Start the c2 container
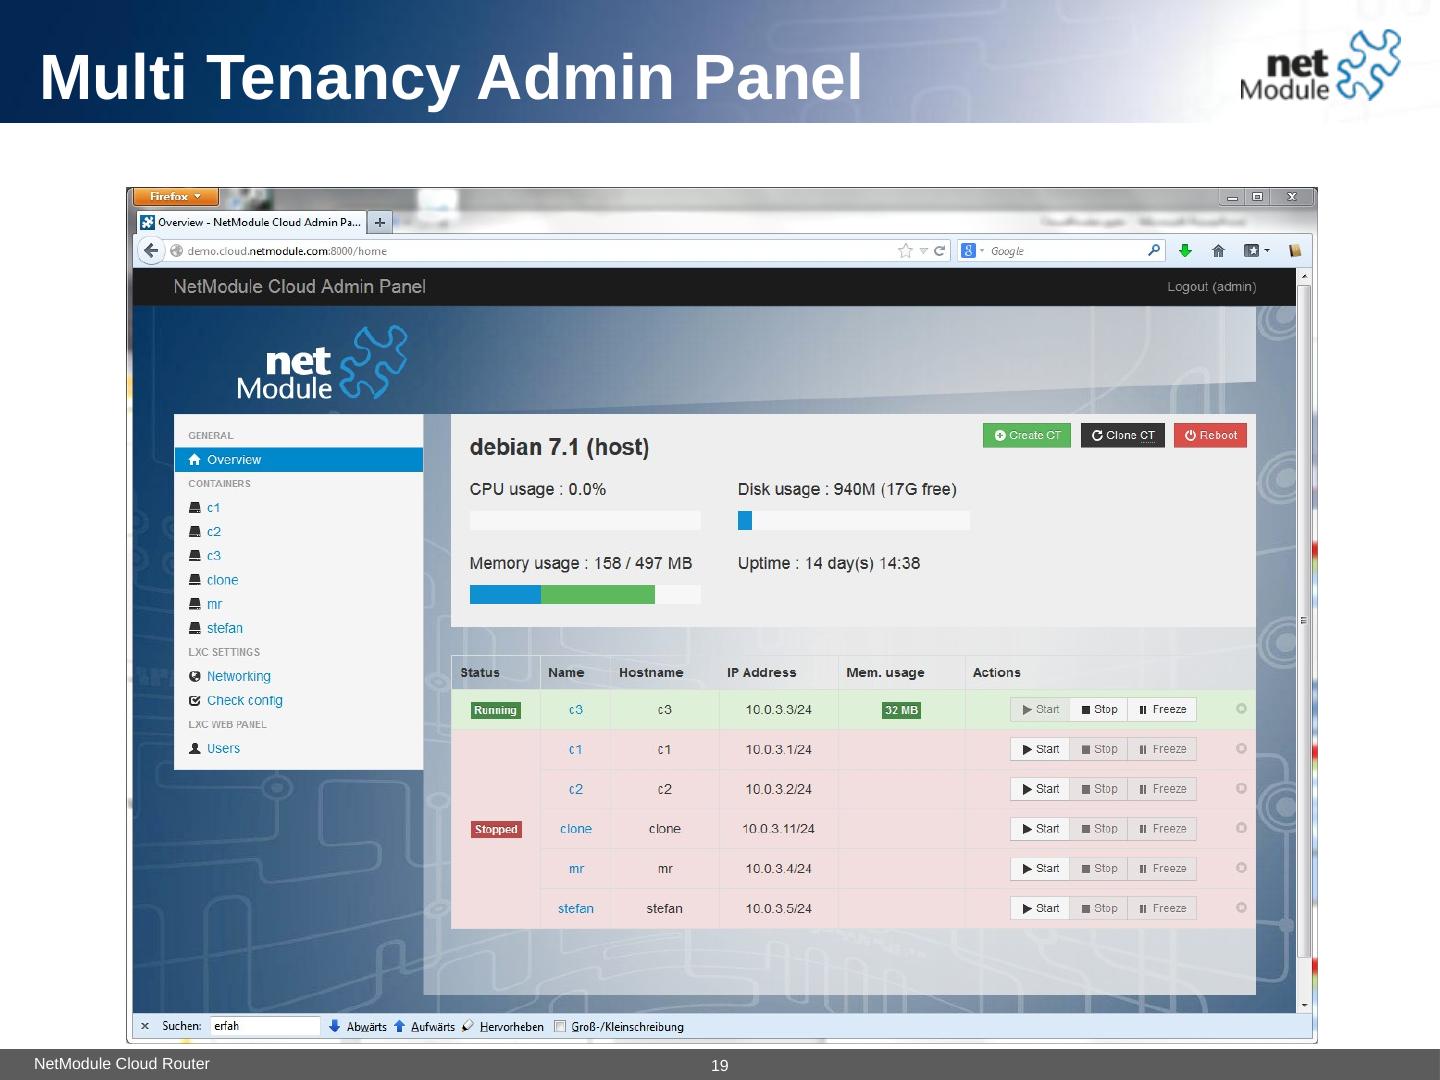Viewport: 1440px width, 1080px height. pyautogui.click(x=1040, y=789)
